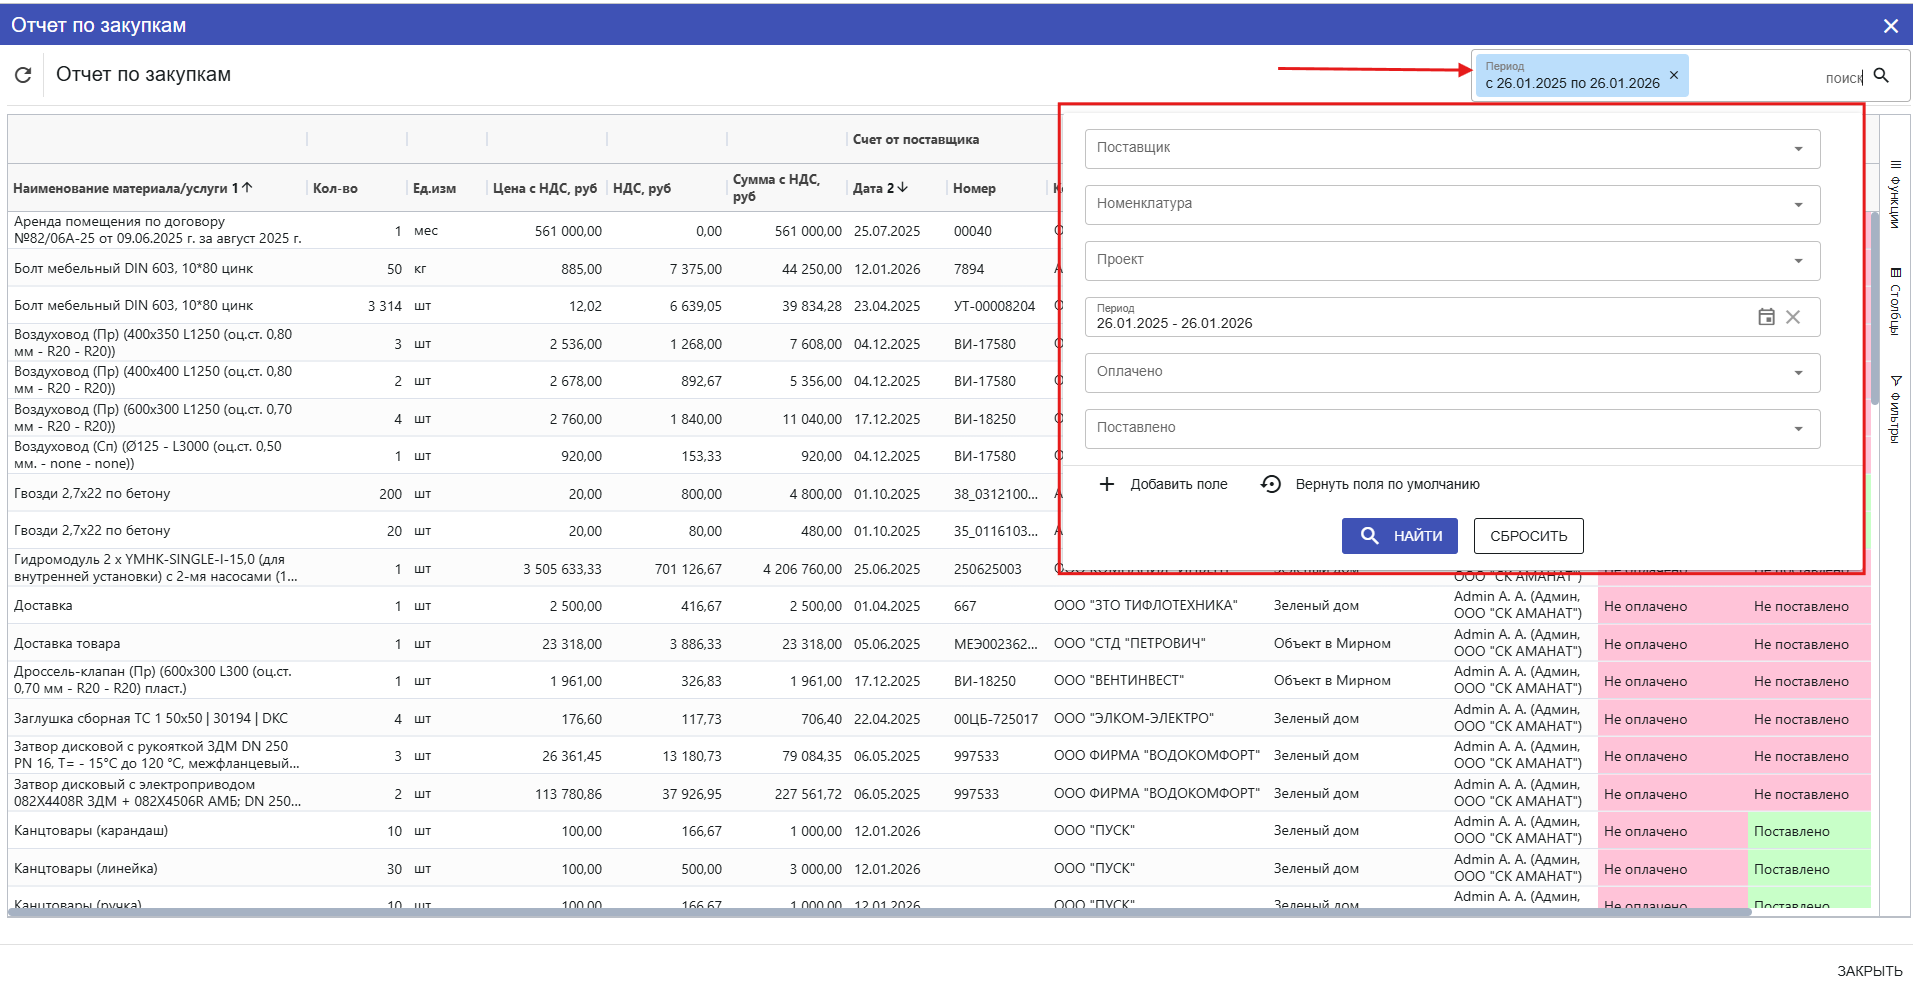This screenshot has height=989, width=1913.
Task: Click the ЗАКРЫТЬ button at bottom
Action: tap(1869, 971)
